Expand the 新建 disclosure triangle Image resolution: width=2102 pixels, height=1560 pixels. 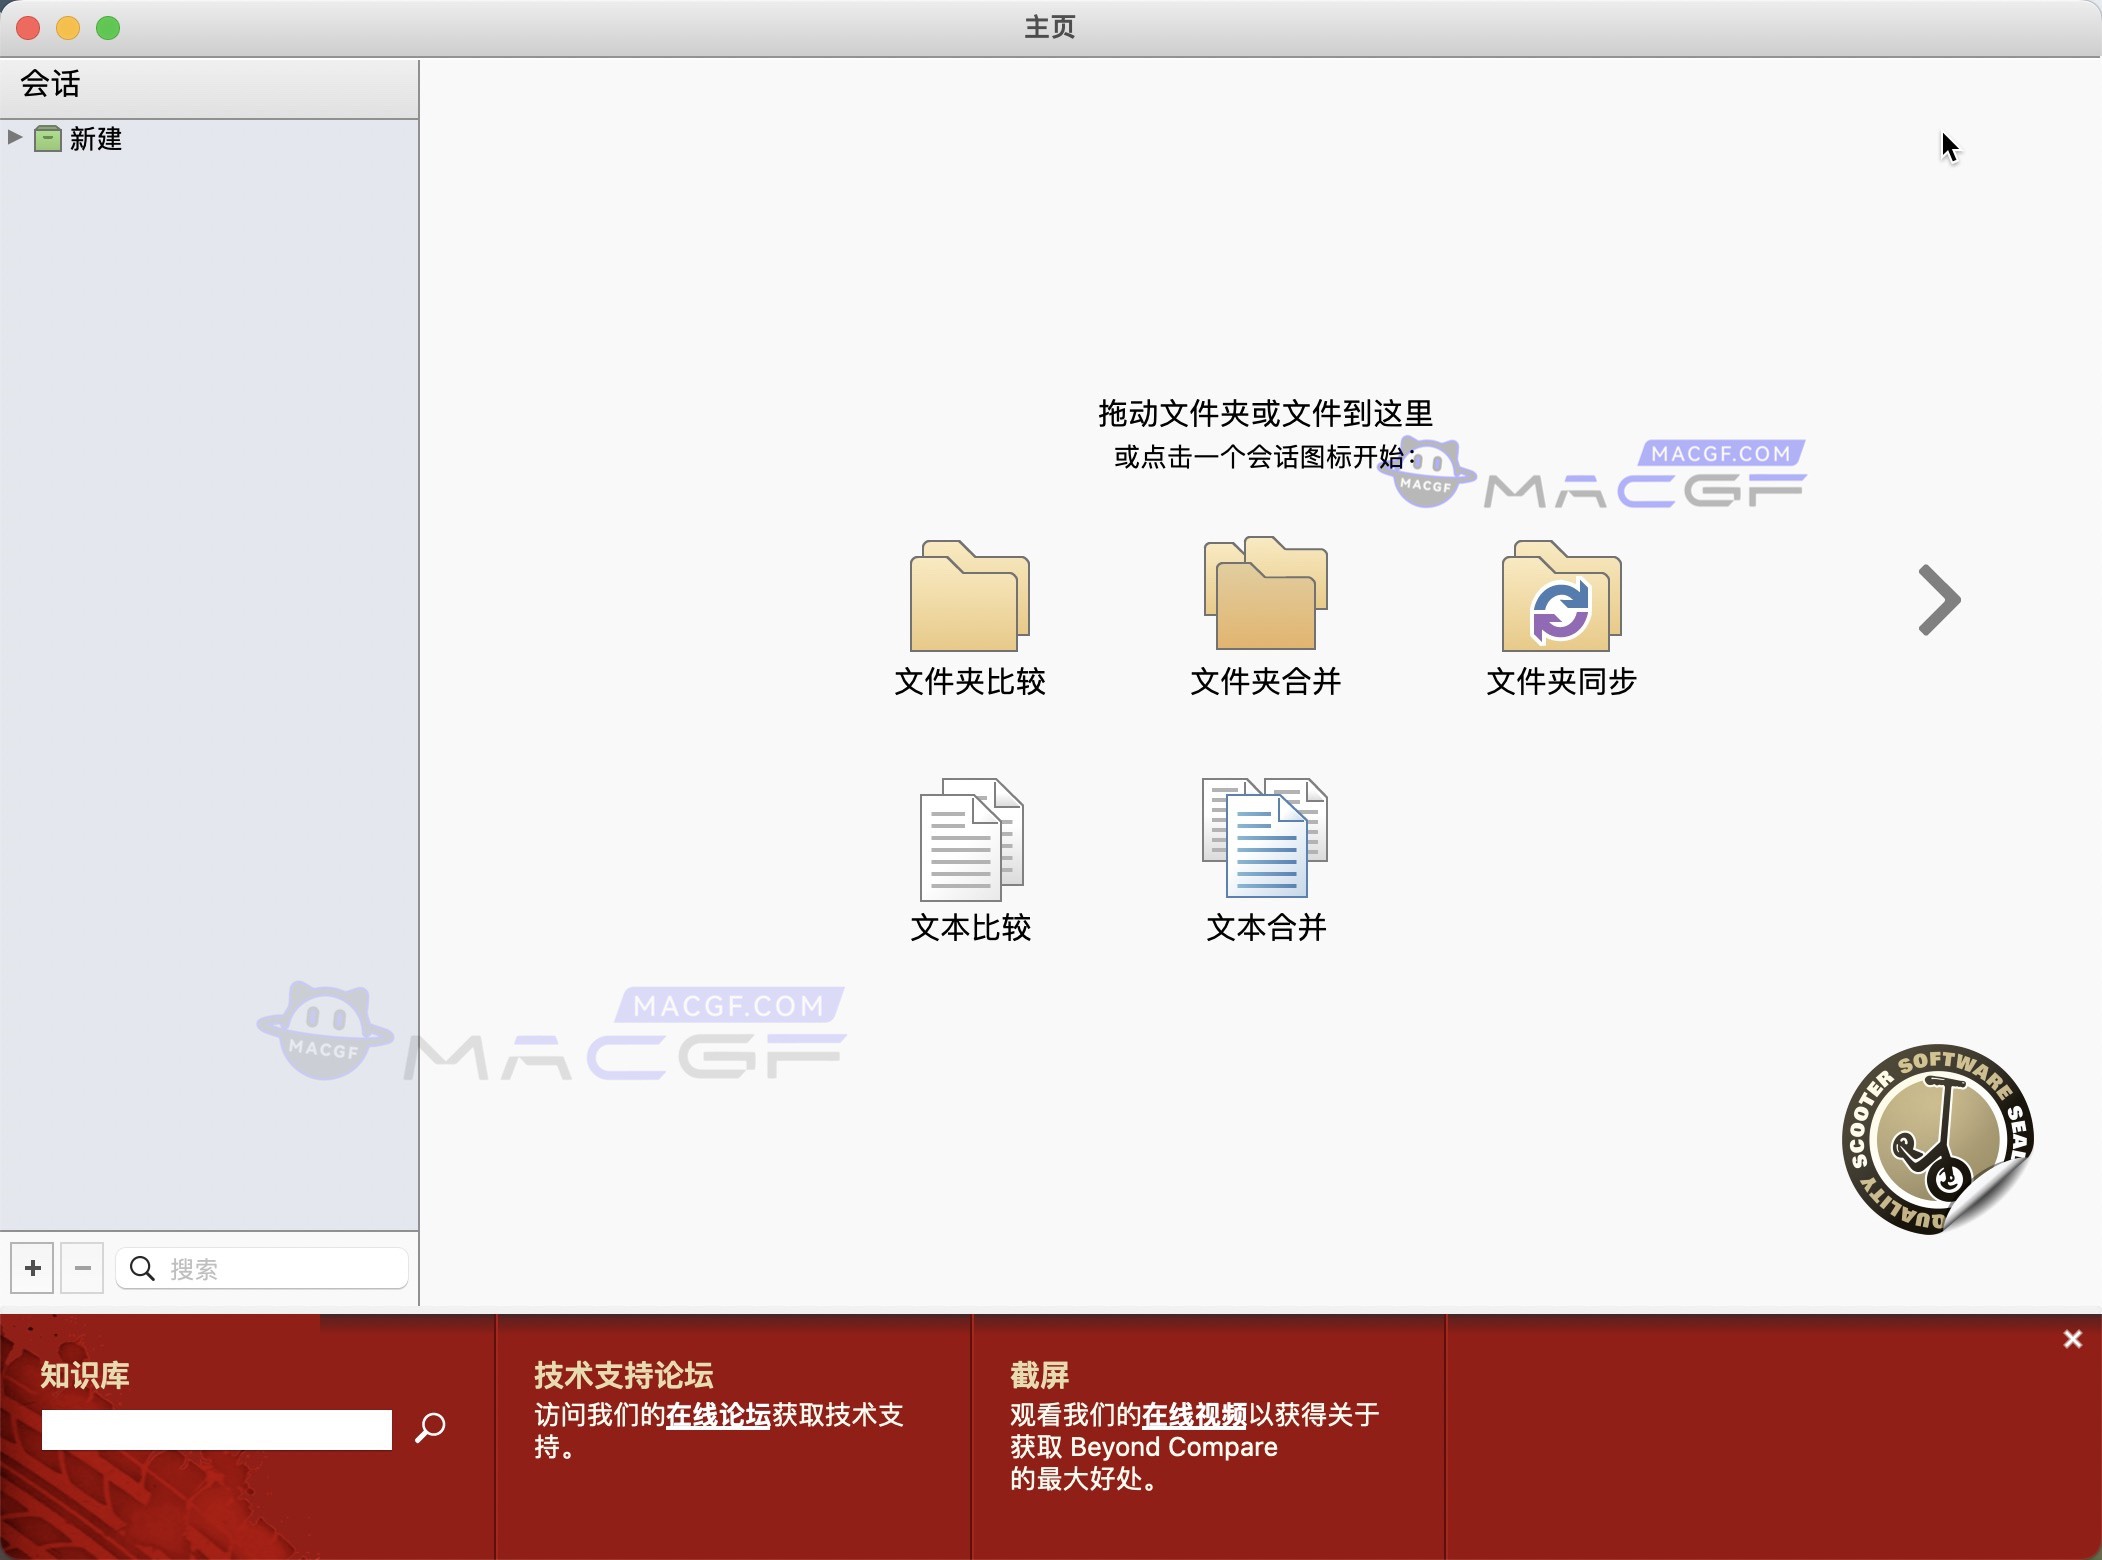pos(13,138)
